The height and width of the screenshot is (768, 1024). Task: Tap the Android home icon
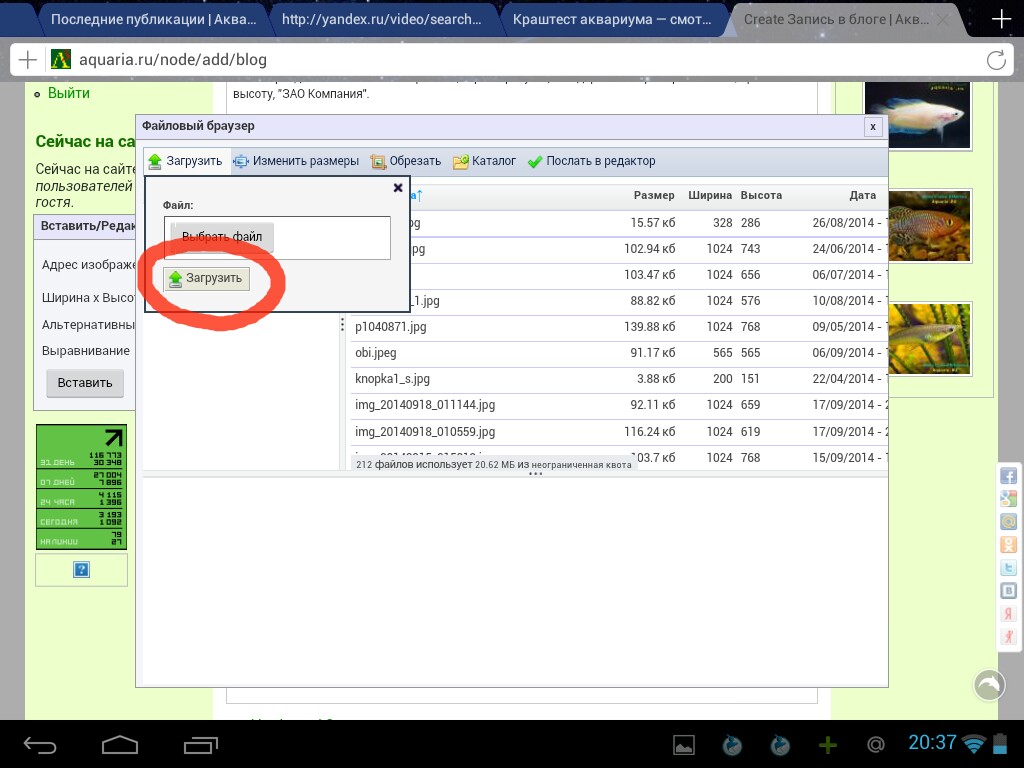click(x=120, y=744)
